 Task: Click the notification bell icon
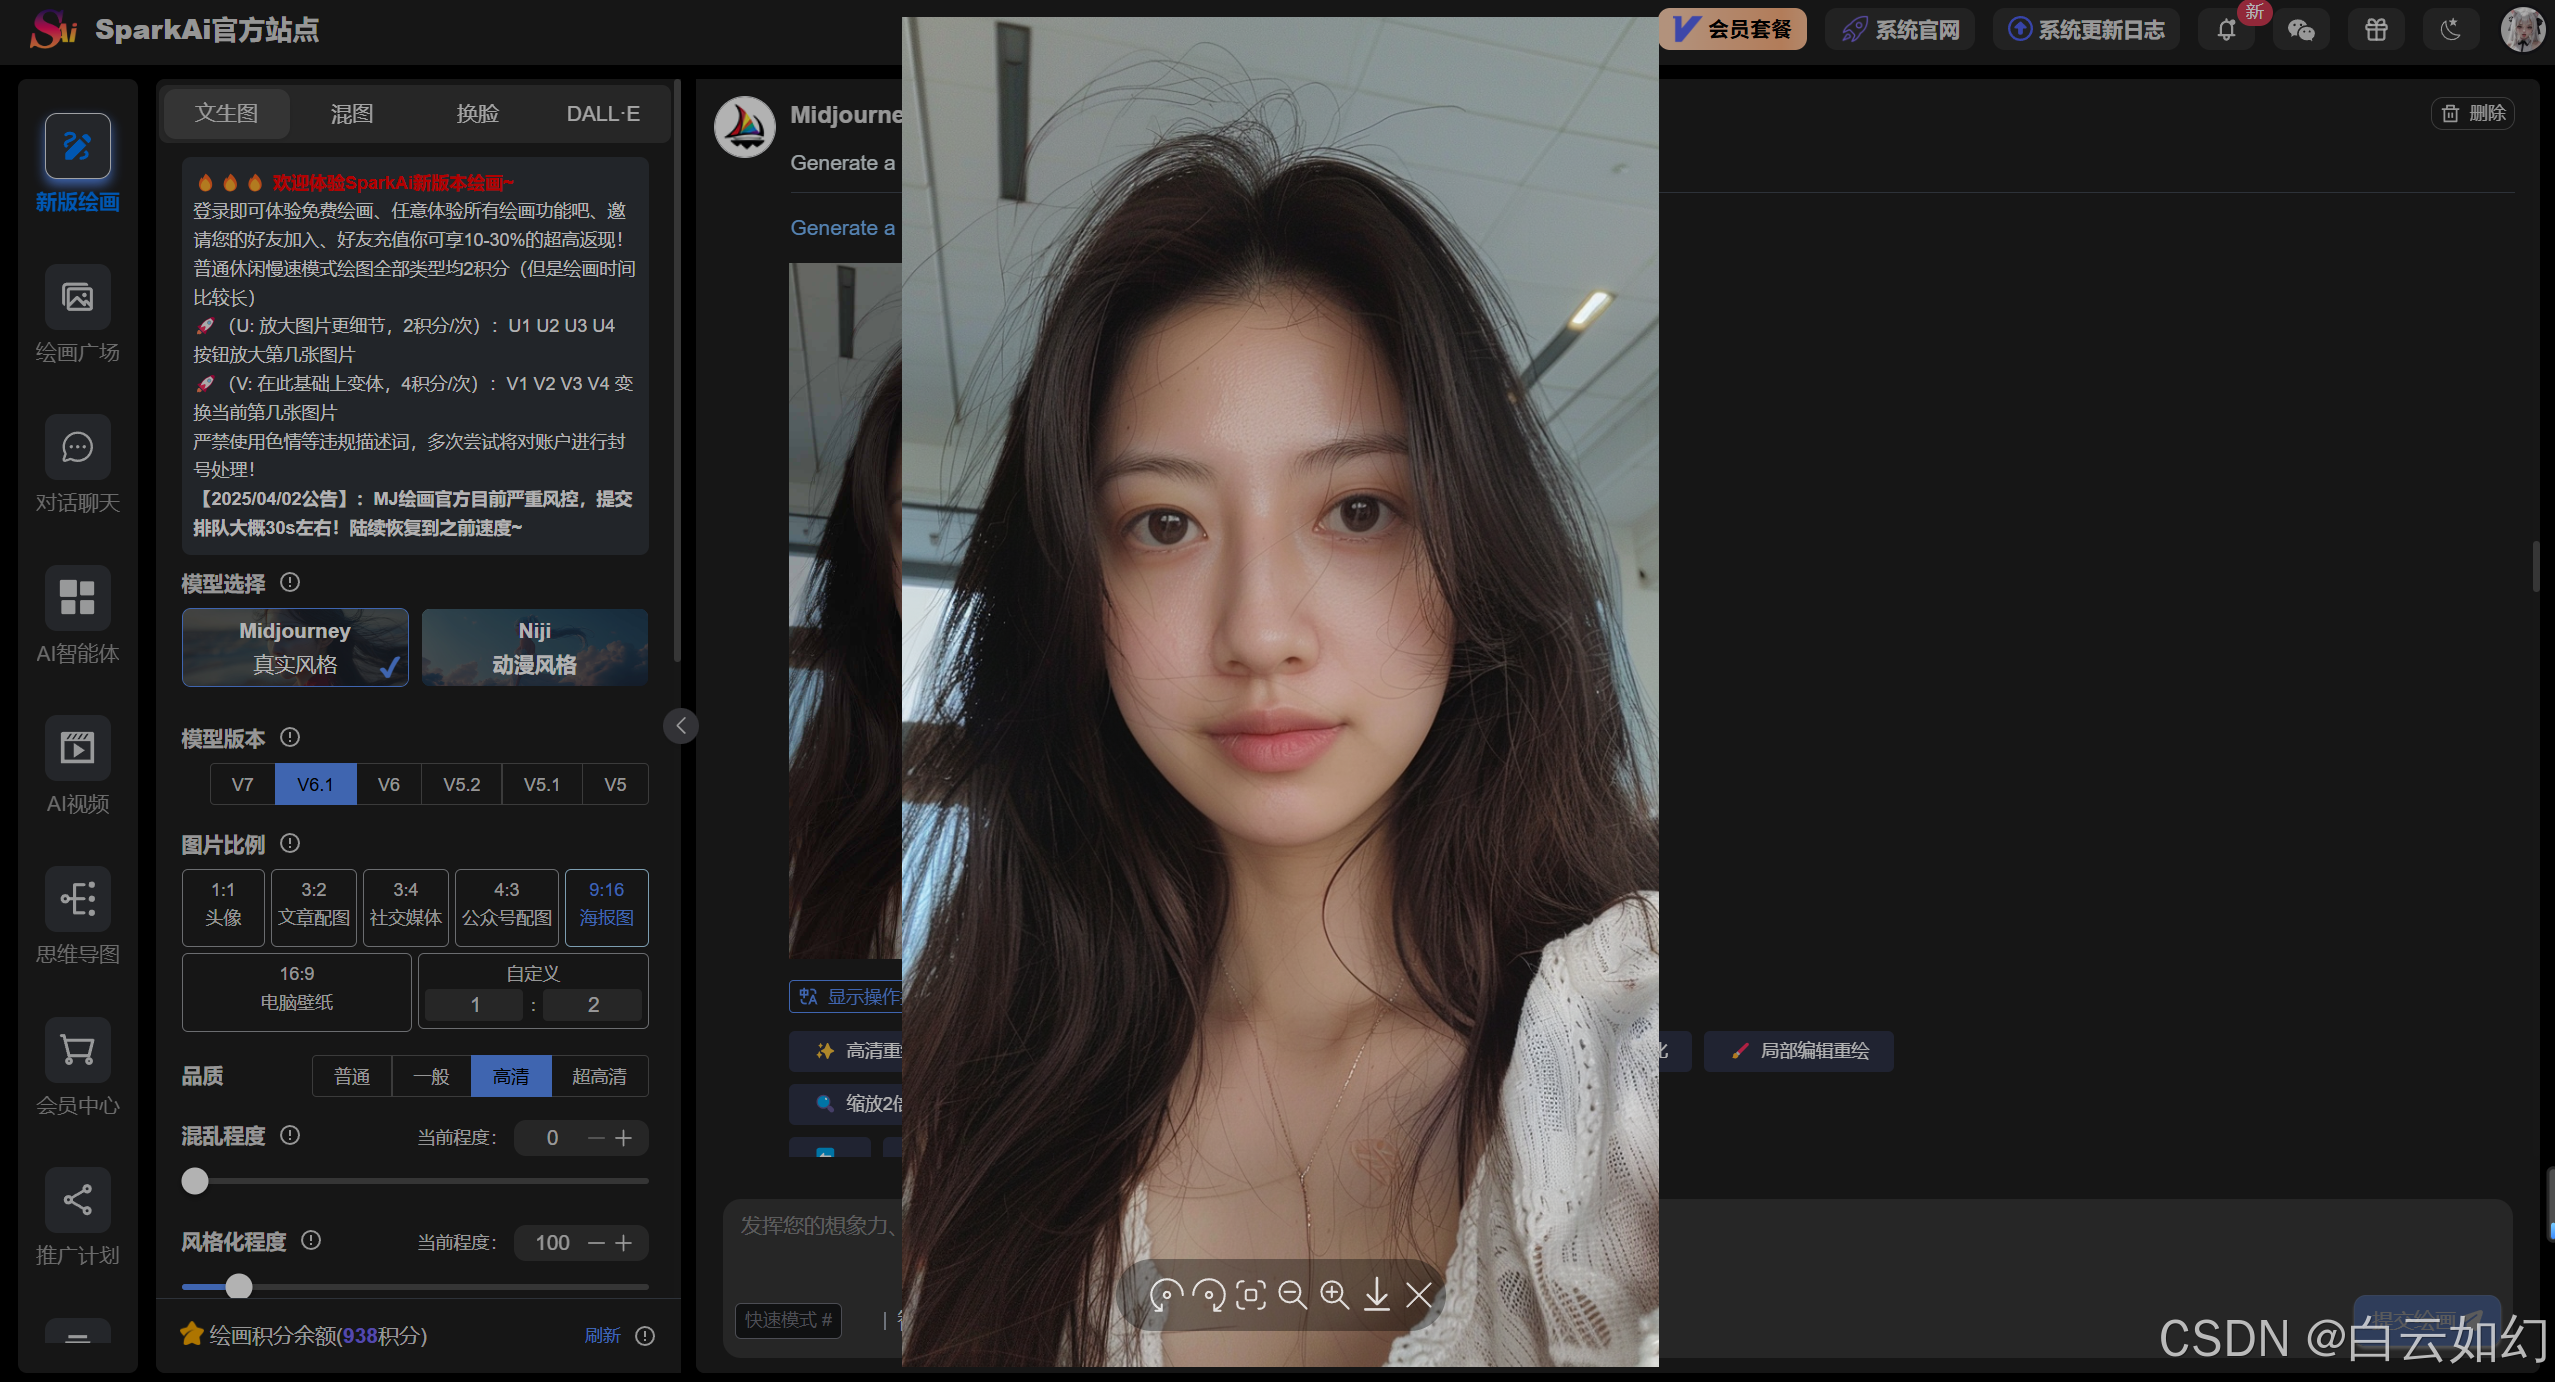2226,30
